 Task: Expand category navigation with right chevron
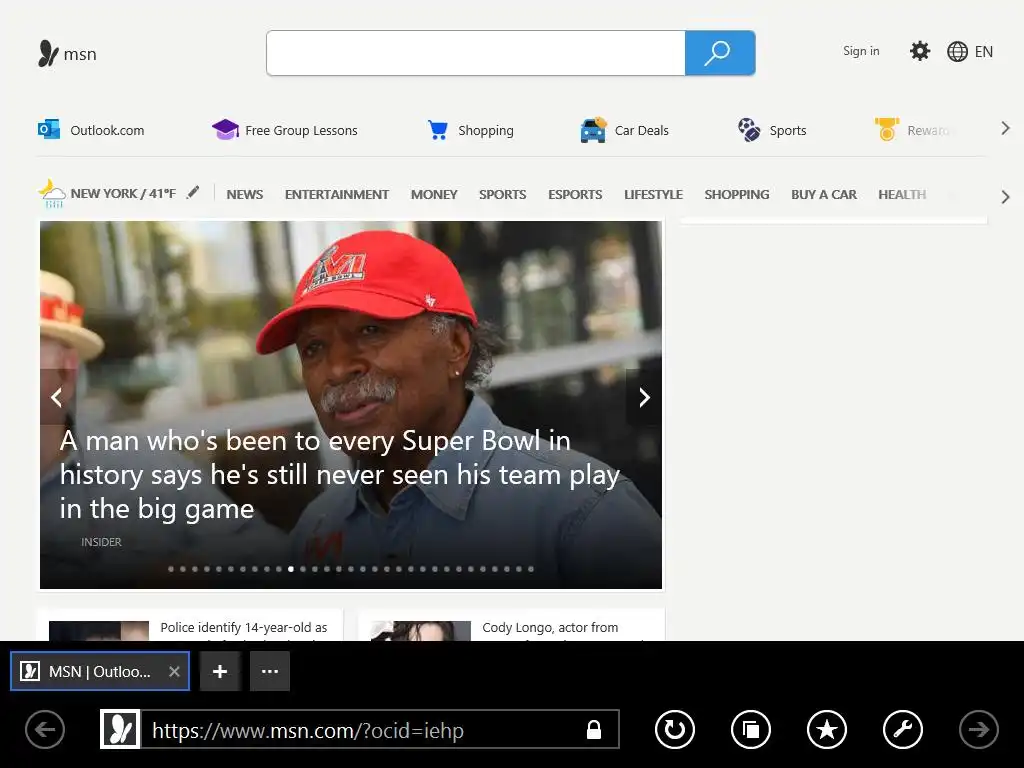tap(1006, 197)
